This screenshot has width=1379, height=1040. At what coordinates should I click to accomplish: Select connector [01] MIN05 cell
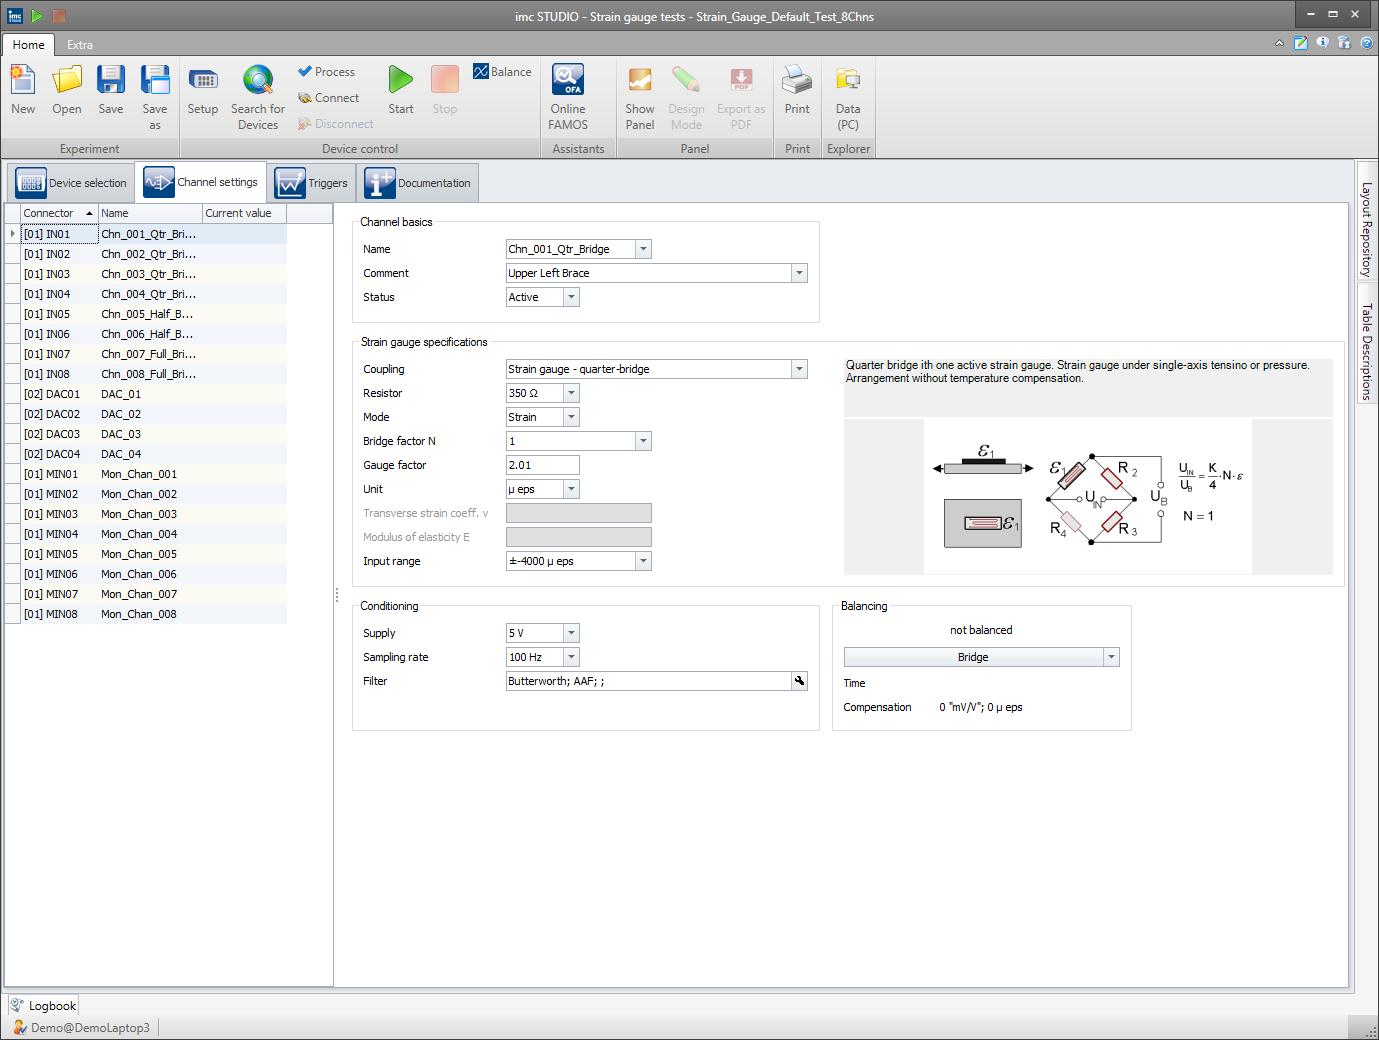coord(59,554)
